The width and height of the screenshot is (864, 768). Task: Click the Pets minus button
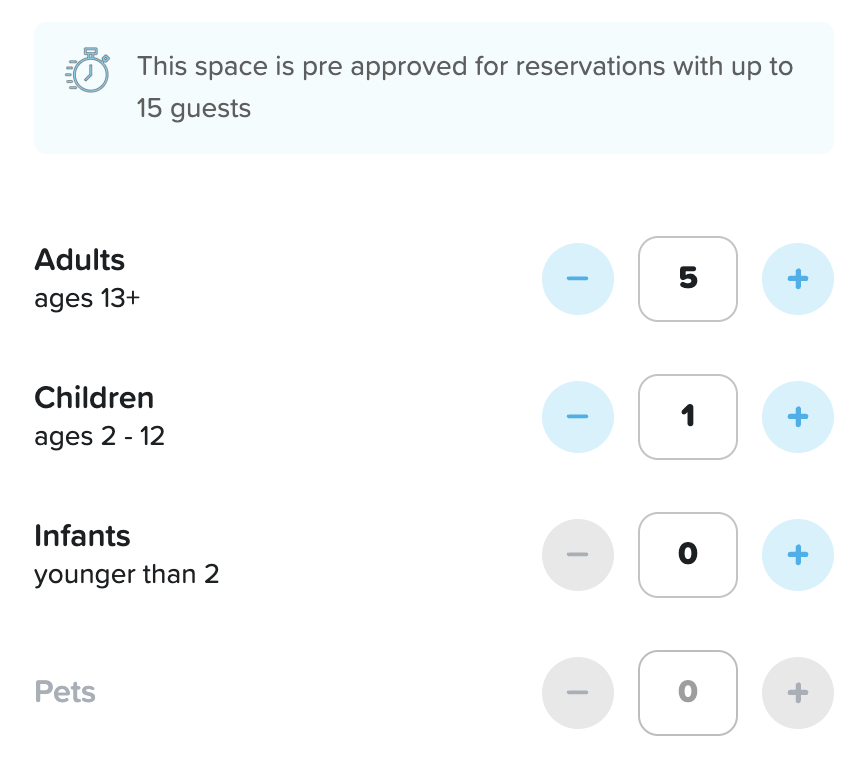coord(577,693)
